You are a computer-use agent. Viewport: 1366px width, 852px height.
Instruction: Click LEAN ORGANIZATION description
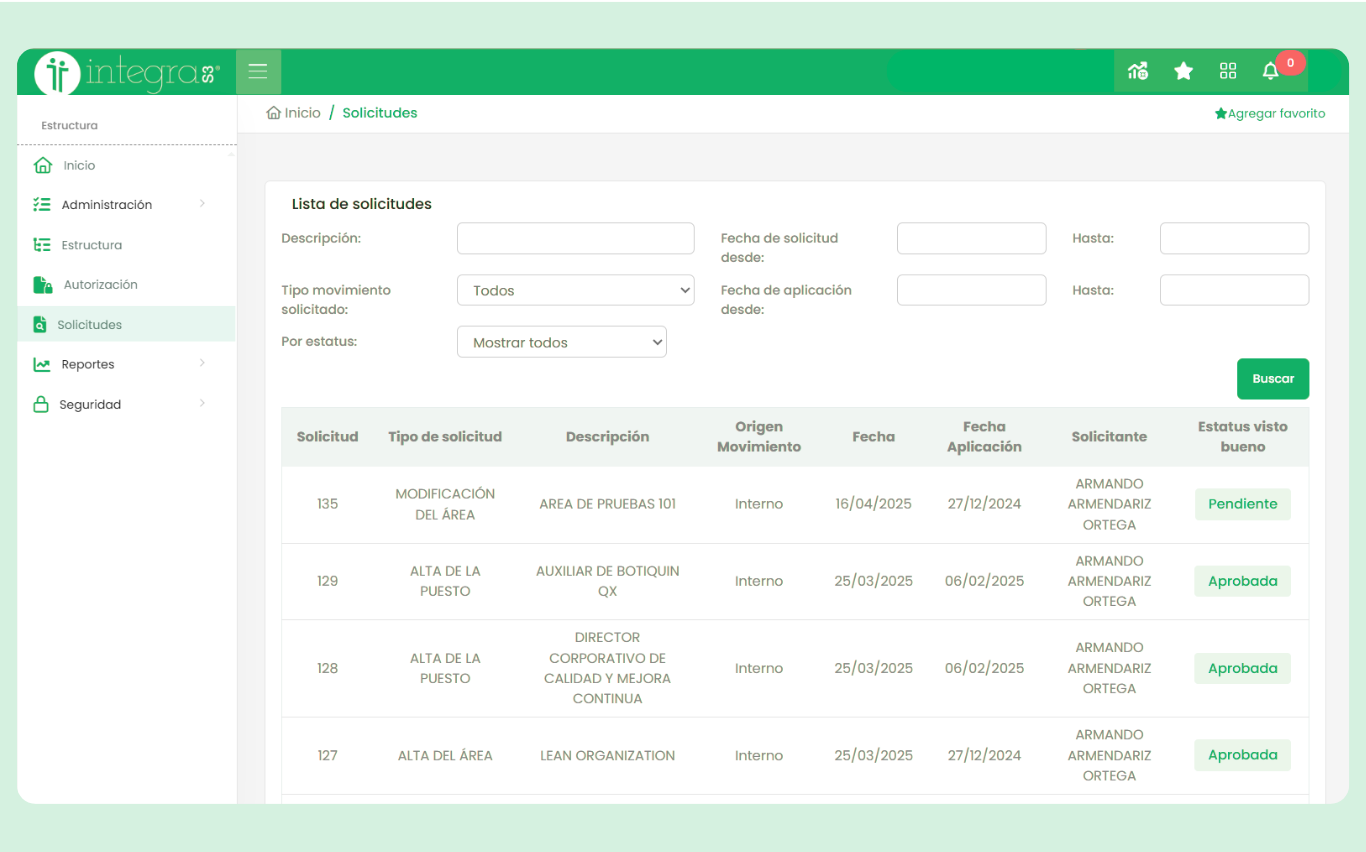(607, 755)
